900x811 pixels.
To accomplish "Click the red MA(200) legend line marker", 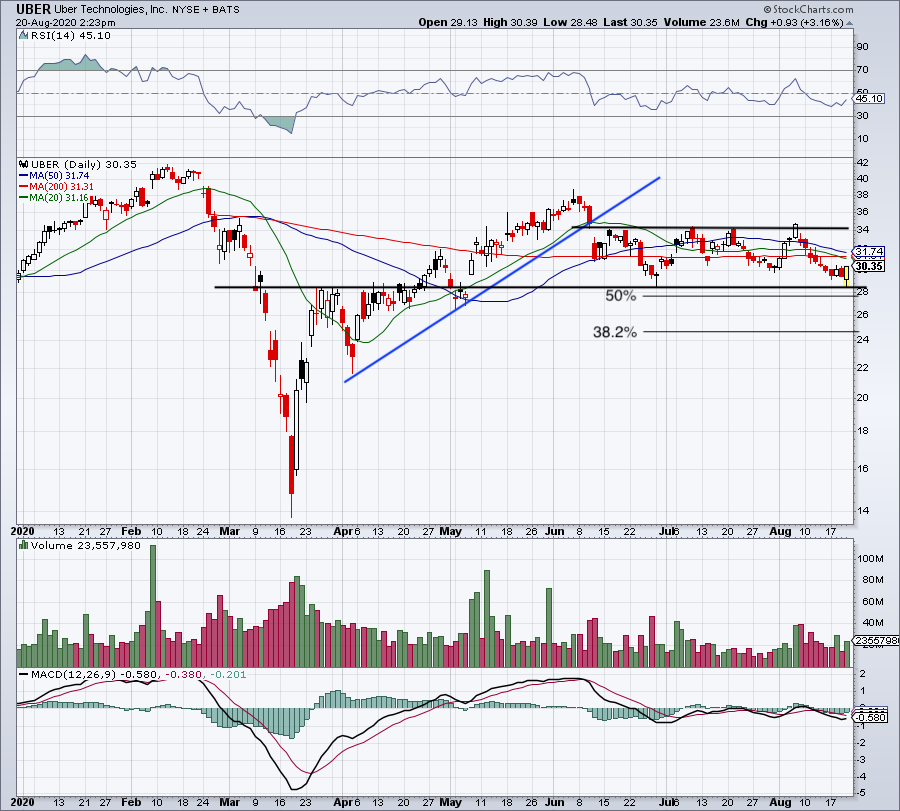I will click(24, 187).
